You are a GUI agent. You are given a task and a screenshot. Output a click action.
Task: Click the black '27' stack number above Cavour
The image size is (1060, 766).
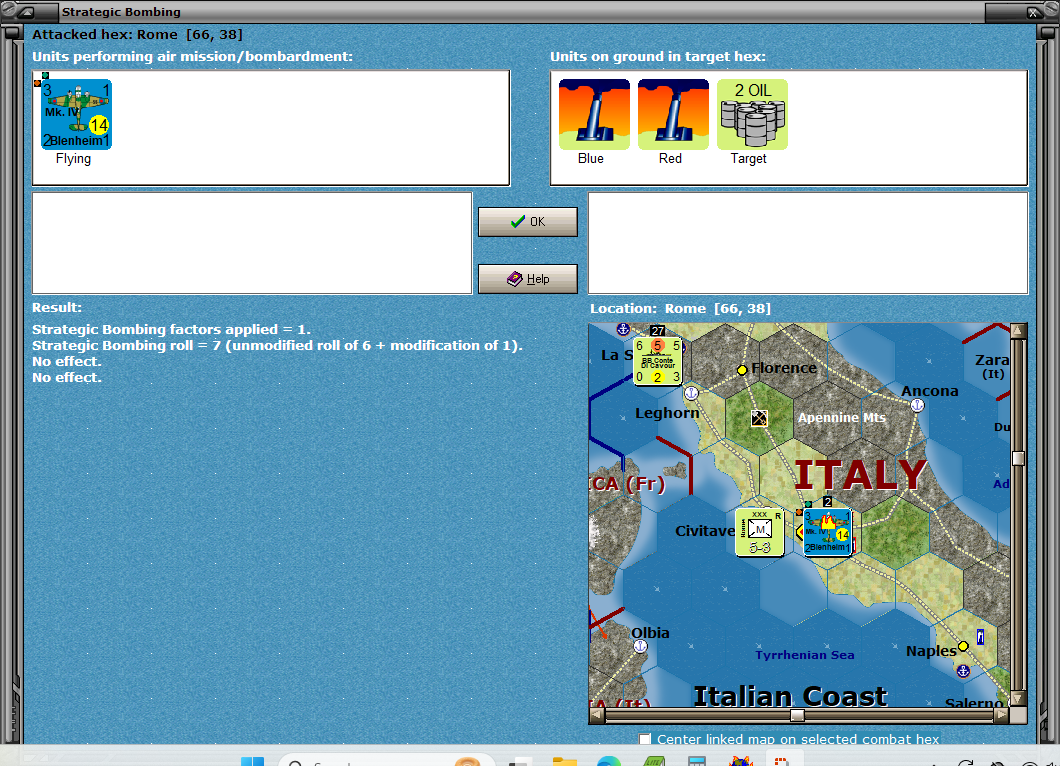[657, 331]
